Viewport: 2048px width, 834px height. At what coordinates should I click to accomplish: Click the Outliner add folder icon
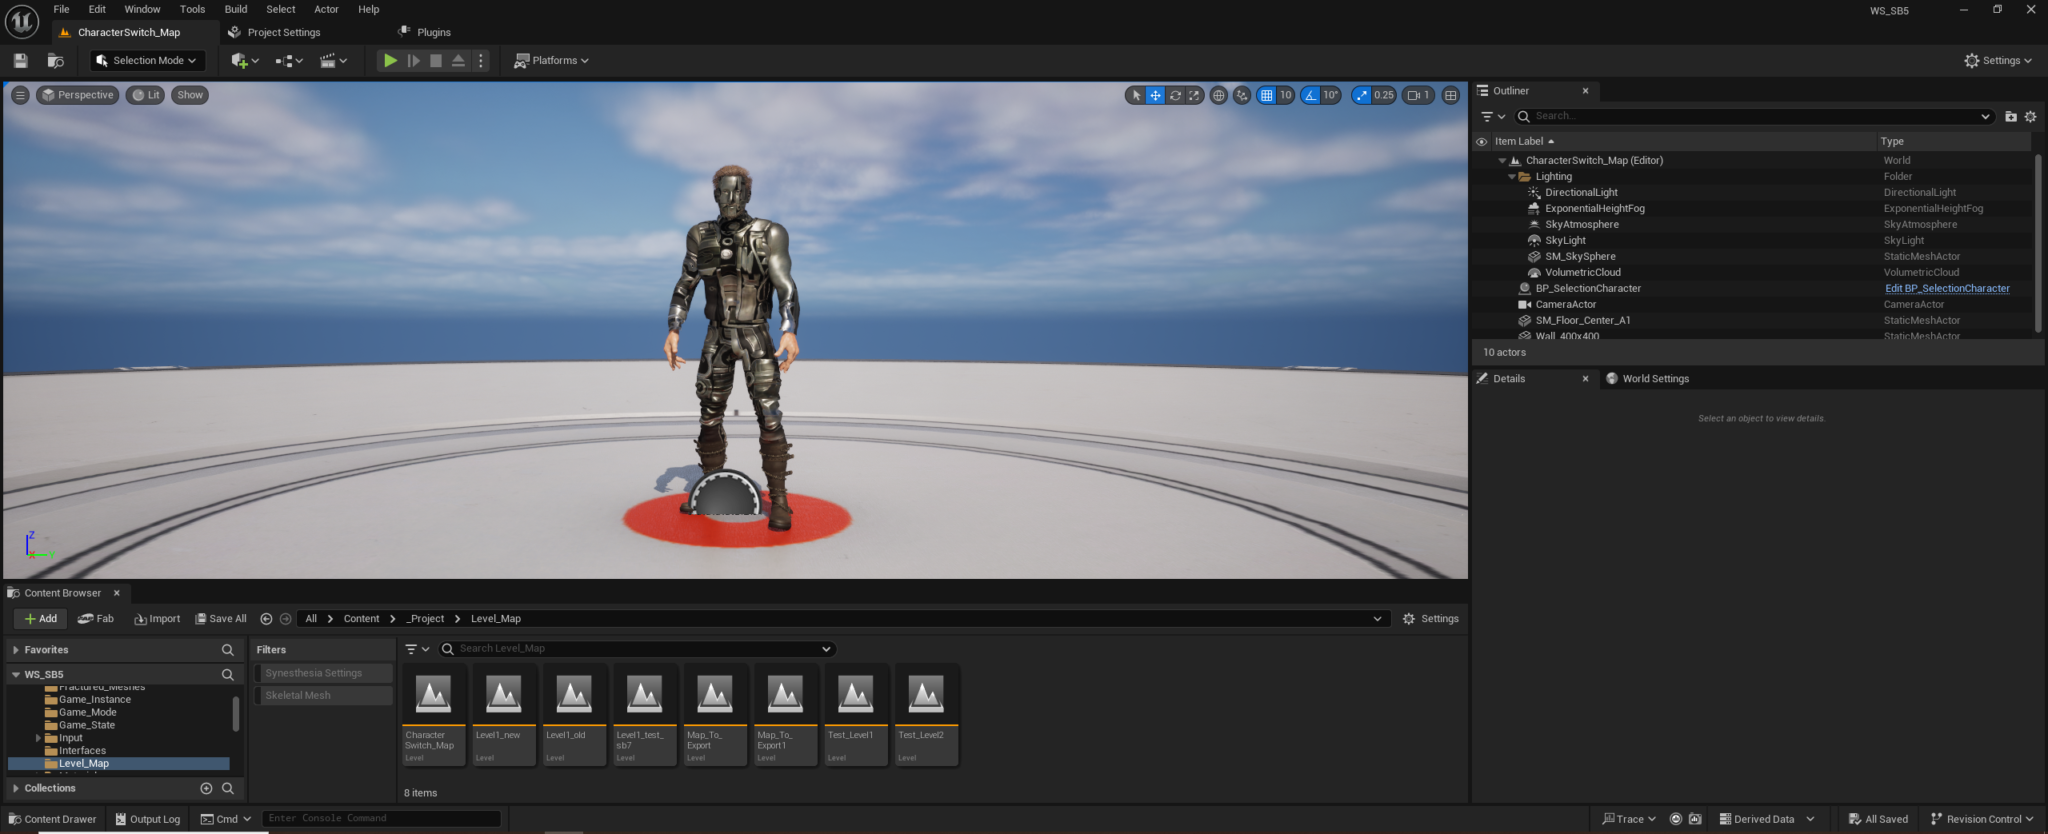pyautogui.click(x=2011, y=116)
